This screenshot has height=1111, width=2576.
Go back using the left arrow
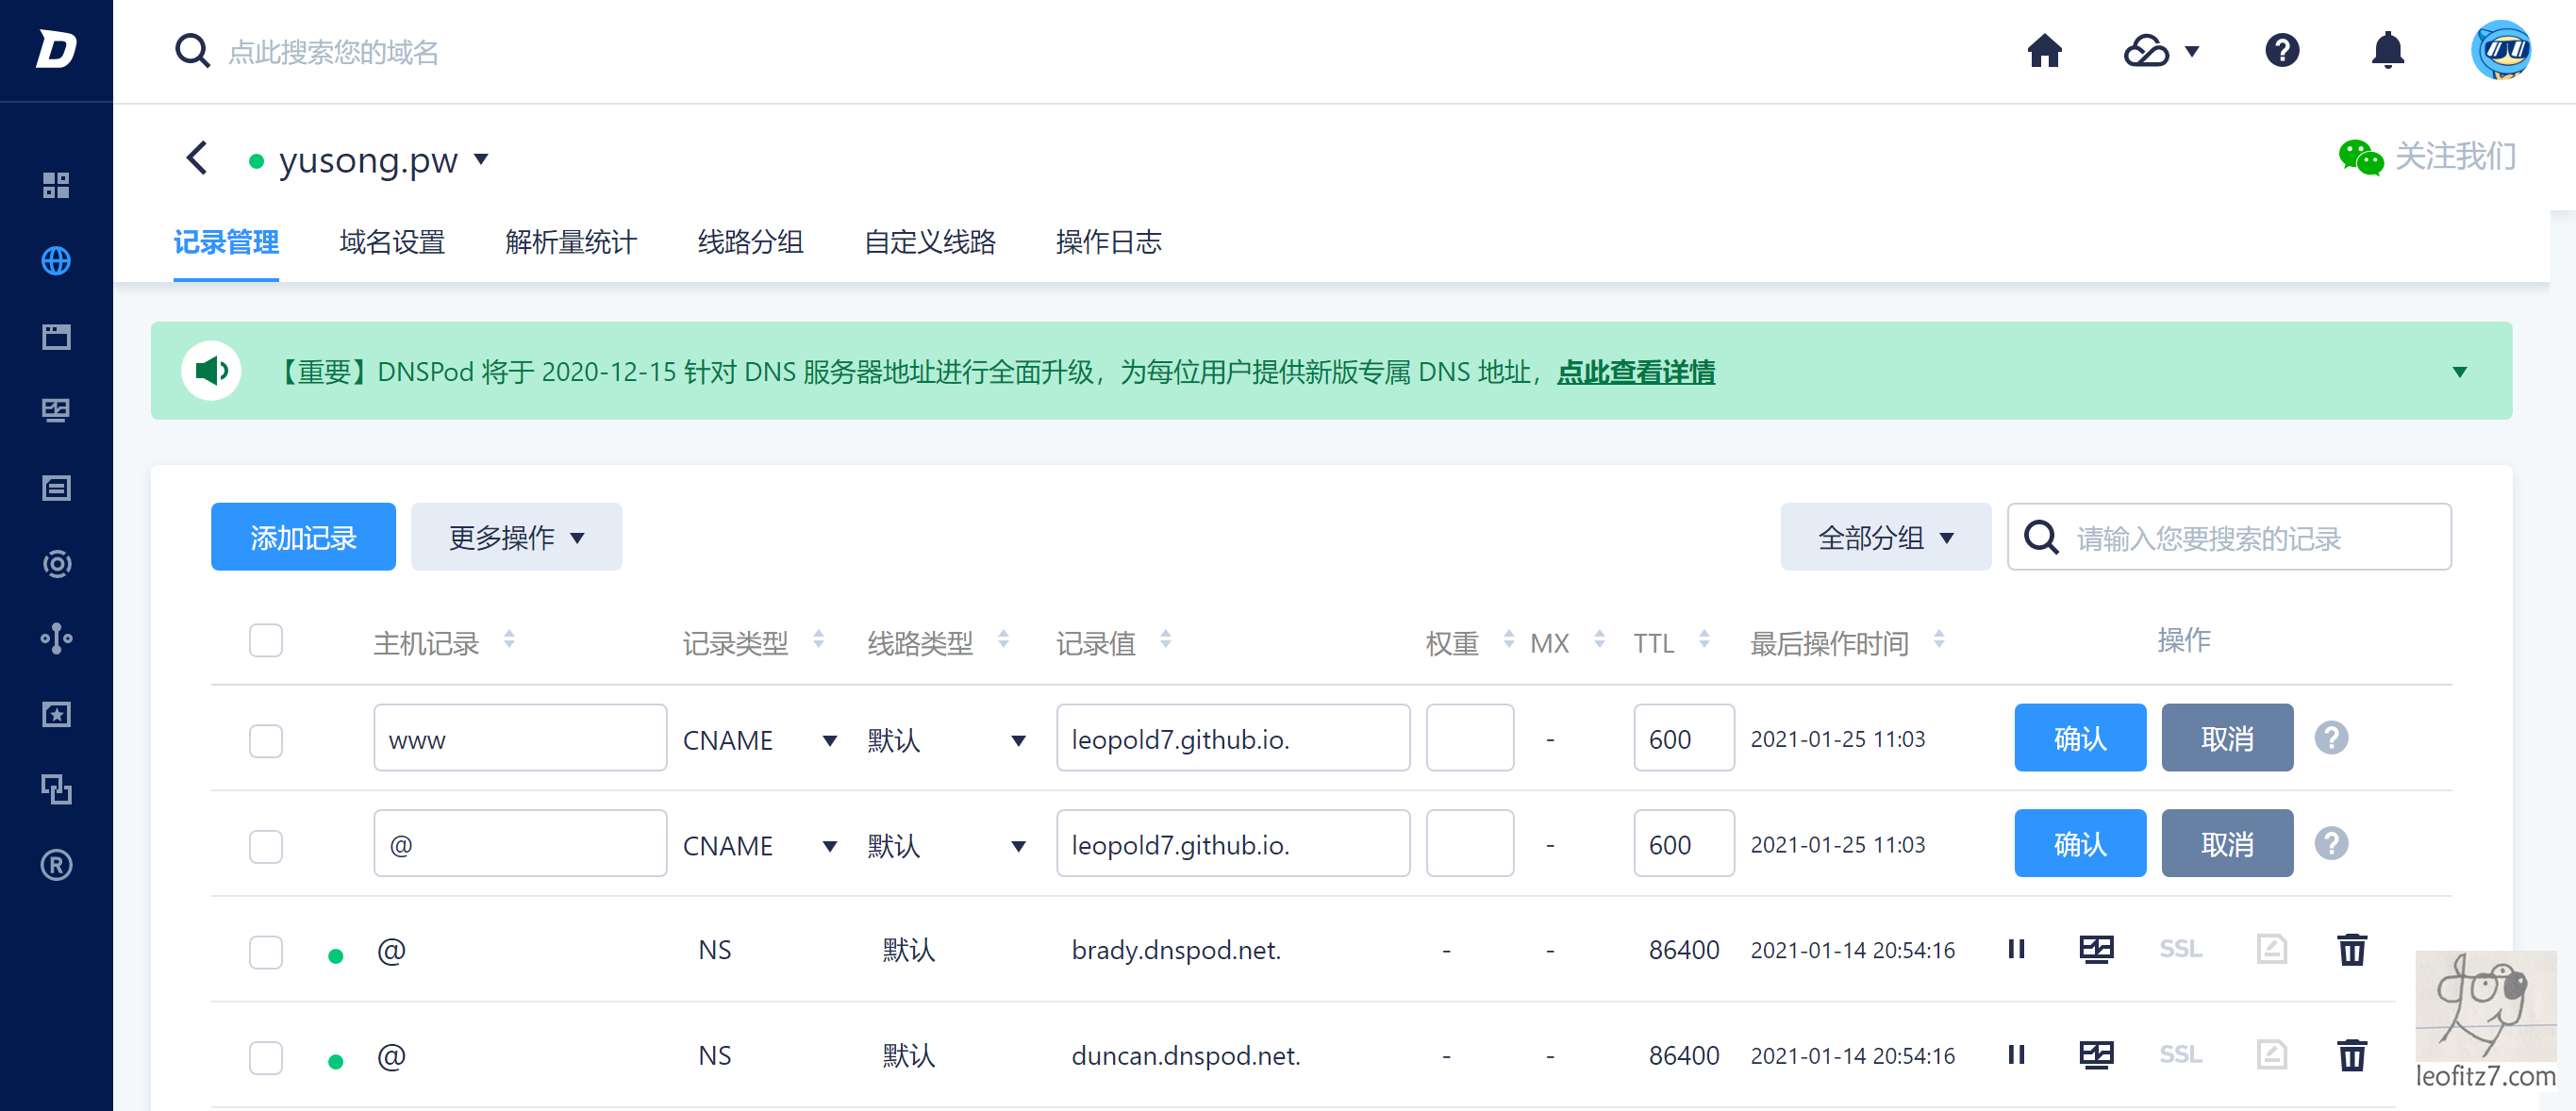[x=197, y=158]
